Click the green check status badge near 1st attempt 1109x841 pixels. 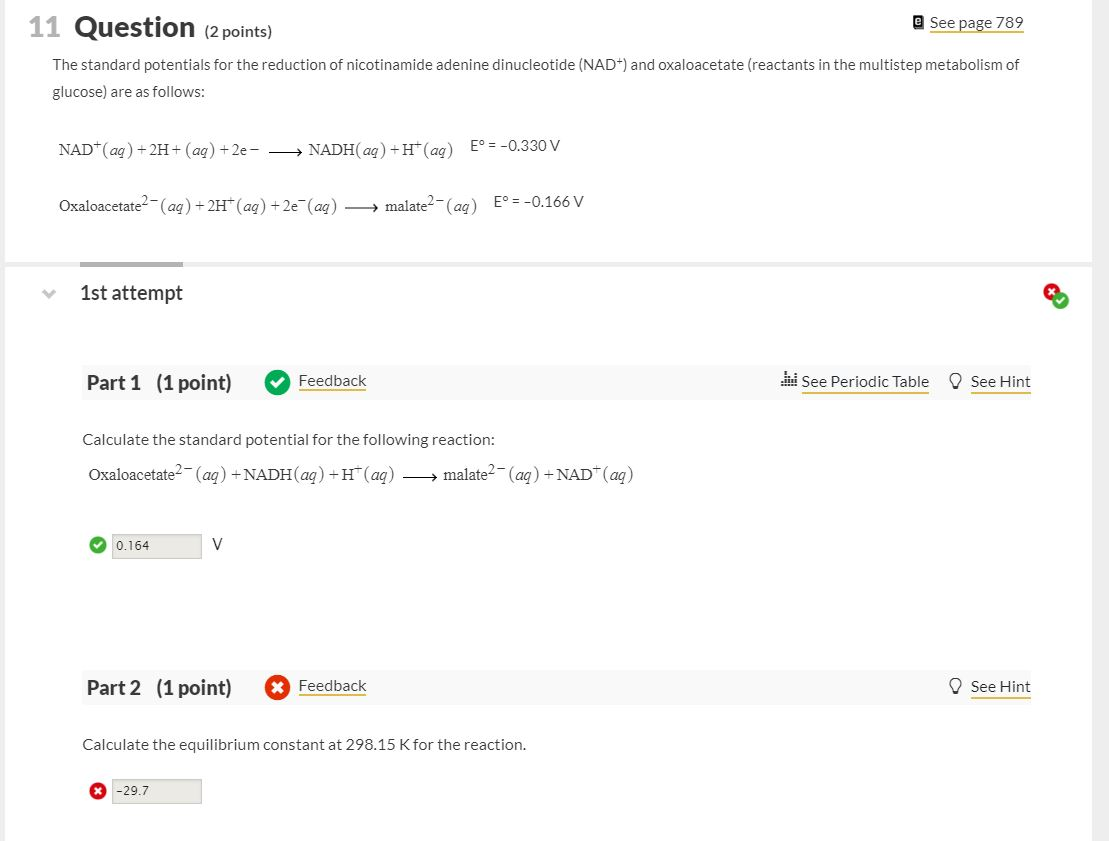pyautogui.click(x=1060, y=301)
